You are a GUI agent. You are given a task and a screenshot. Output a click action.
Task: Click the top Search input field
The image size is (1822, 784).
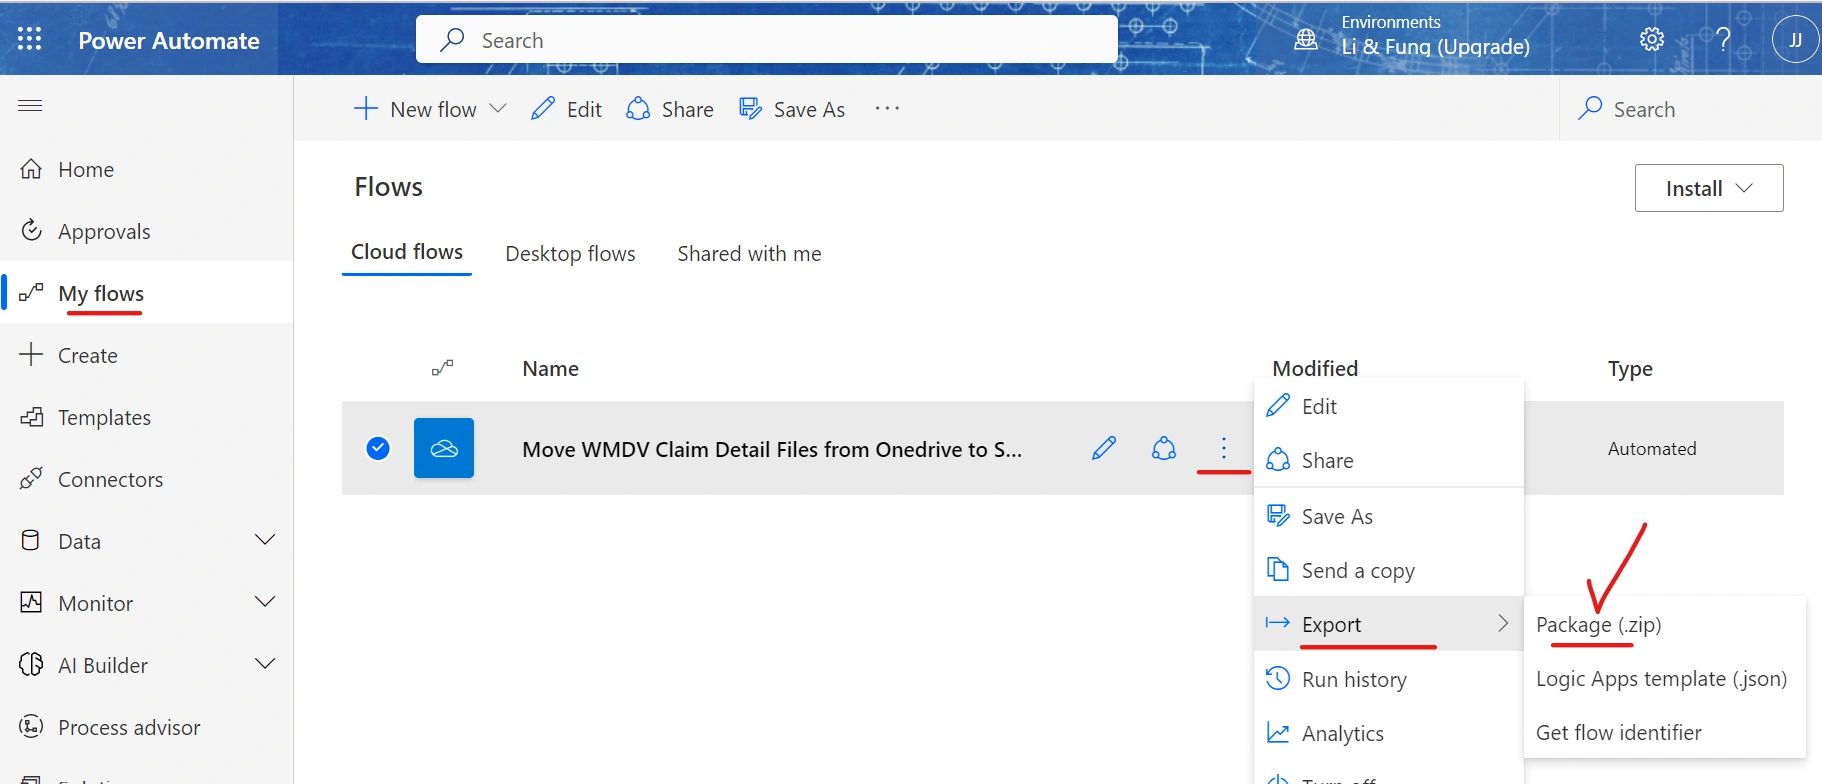tap(766, 40)
